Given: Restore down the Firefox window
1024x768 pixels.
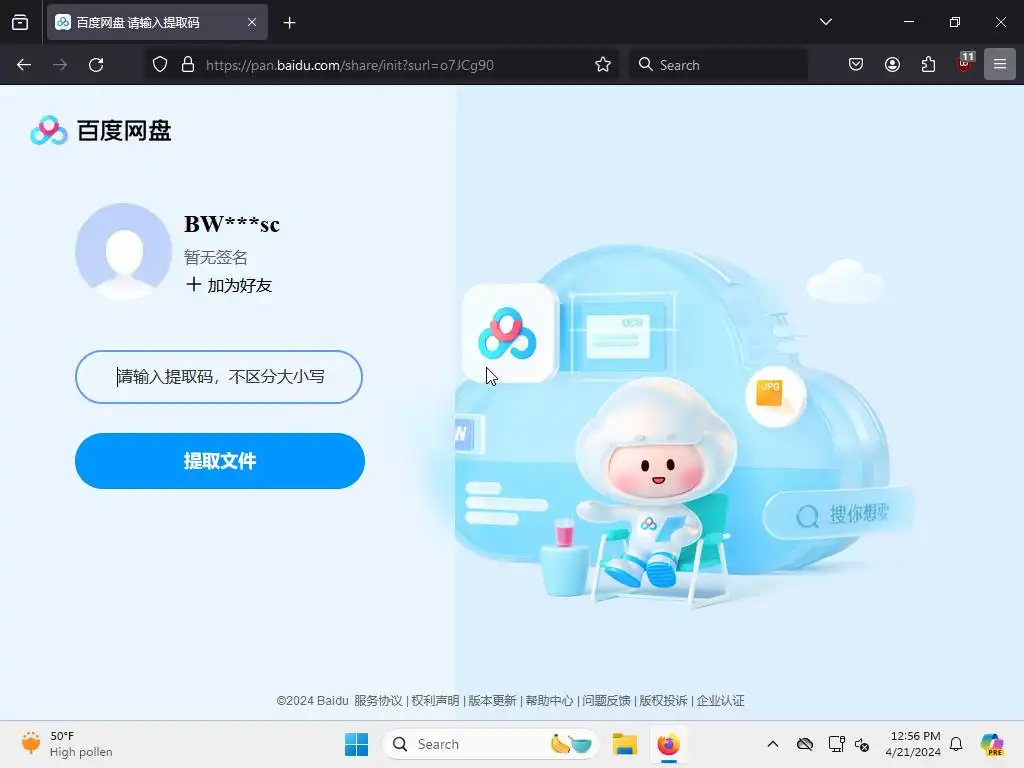Looking at the screenshot, I should 955,22.
